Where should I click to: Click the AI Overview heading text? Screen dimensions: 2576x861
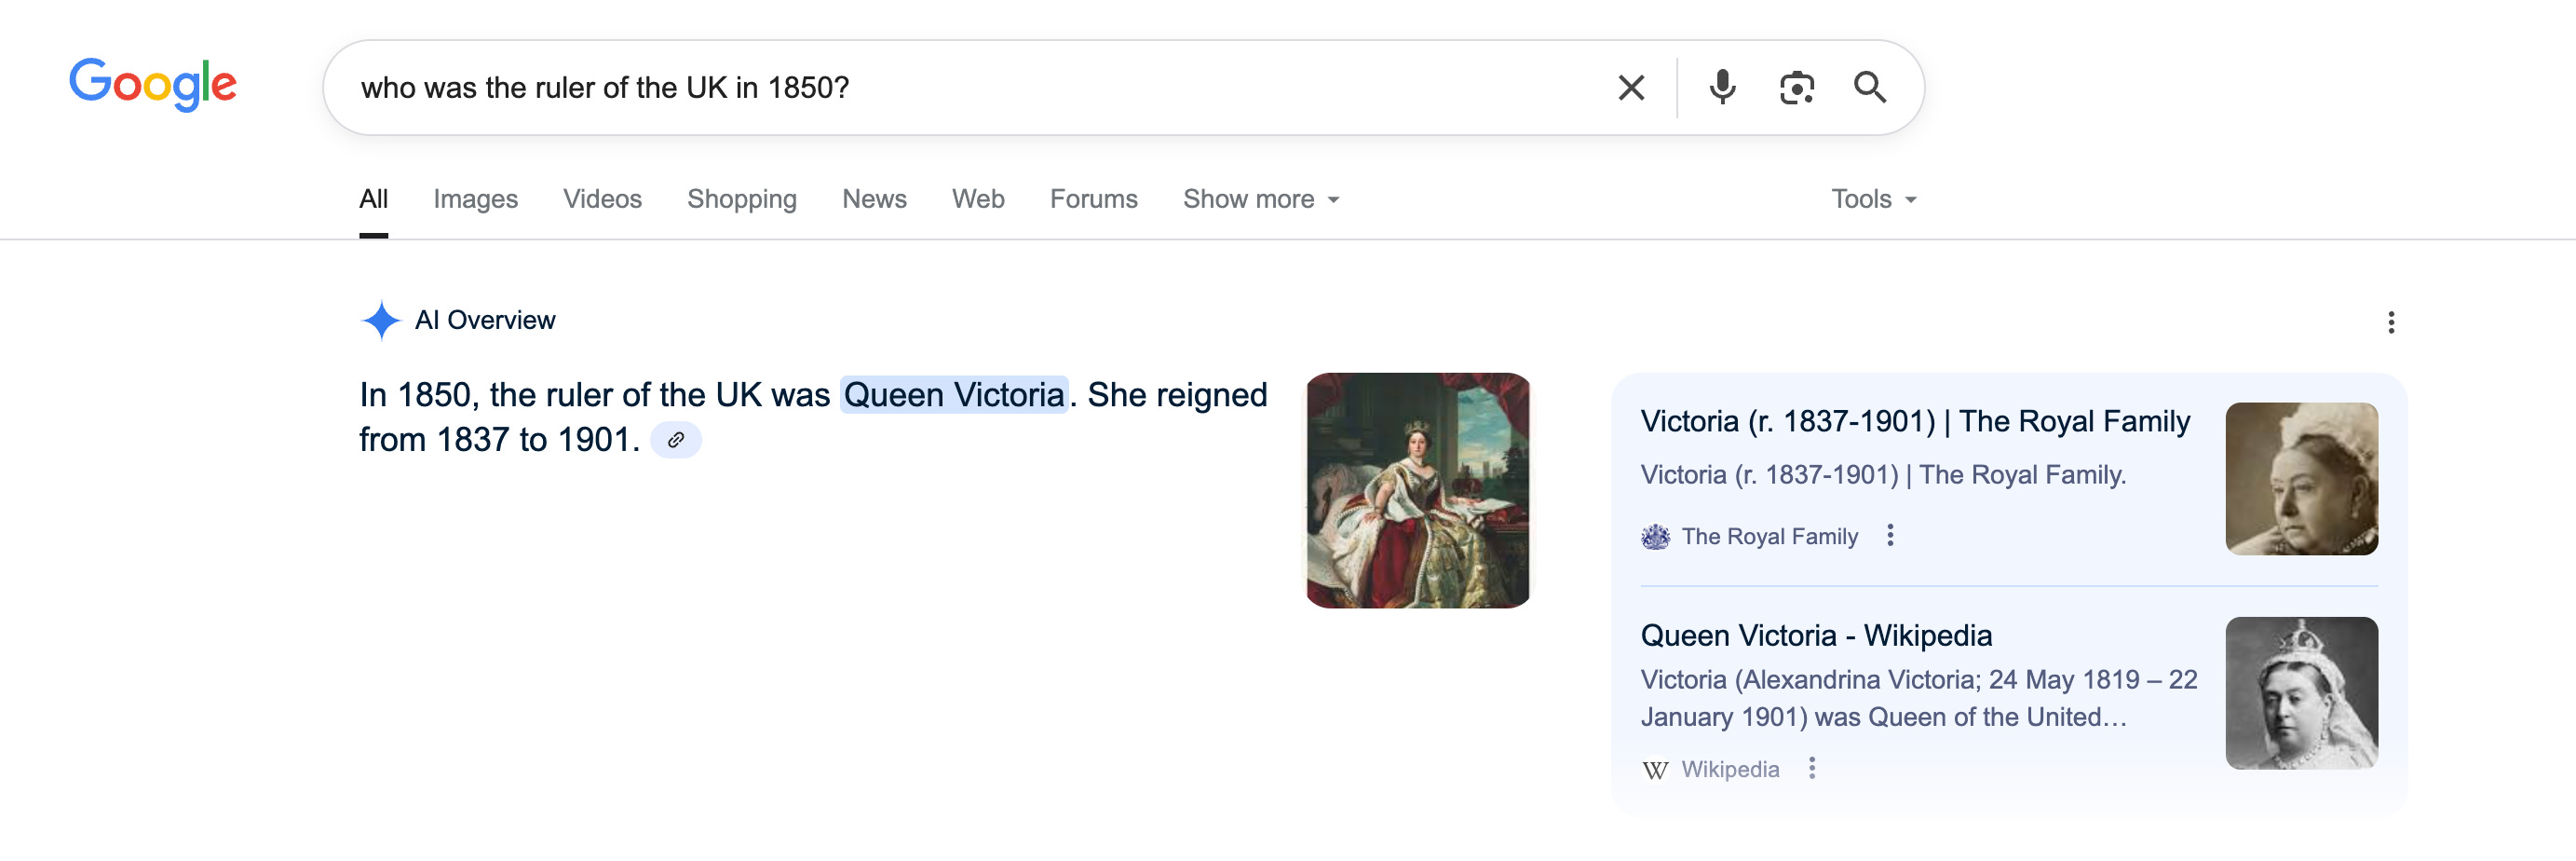click(485, 321)
